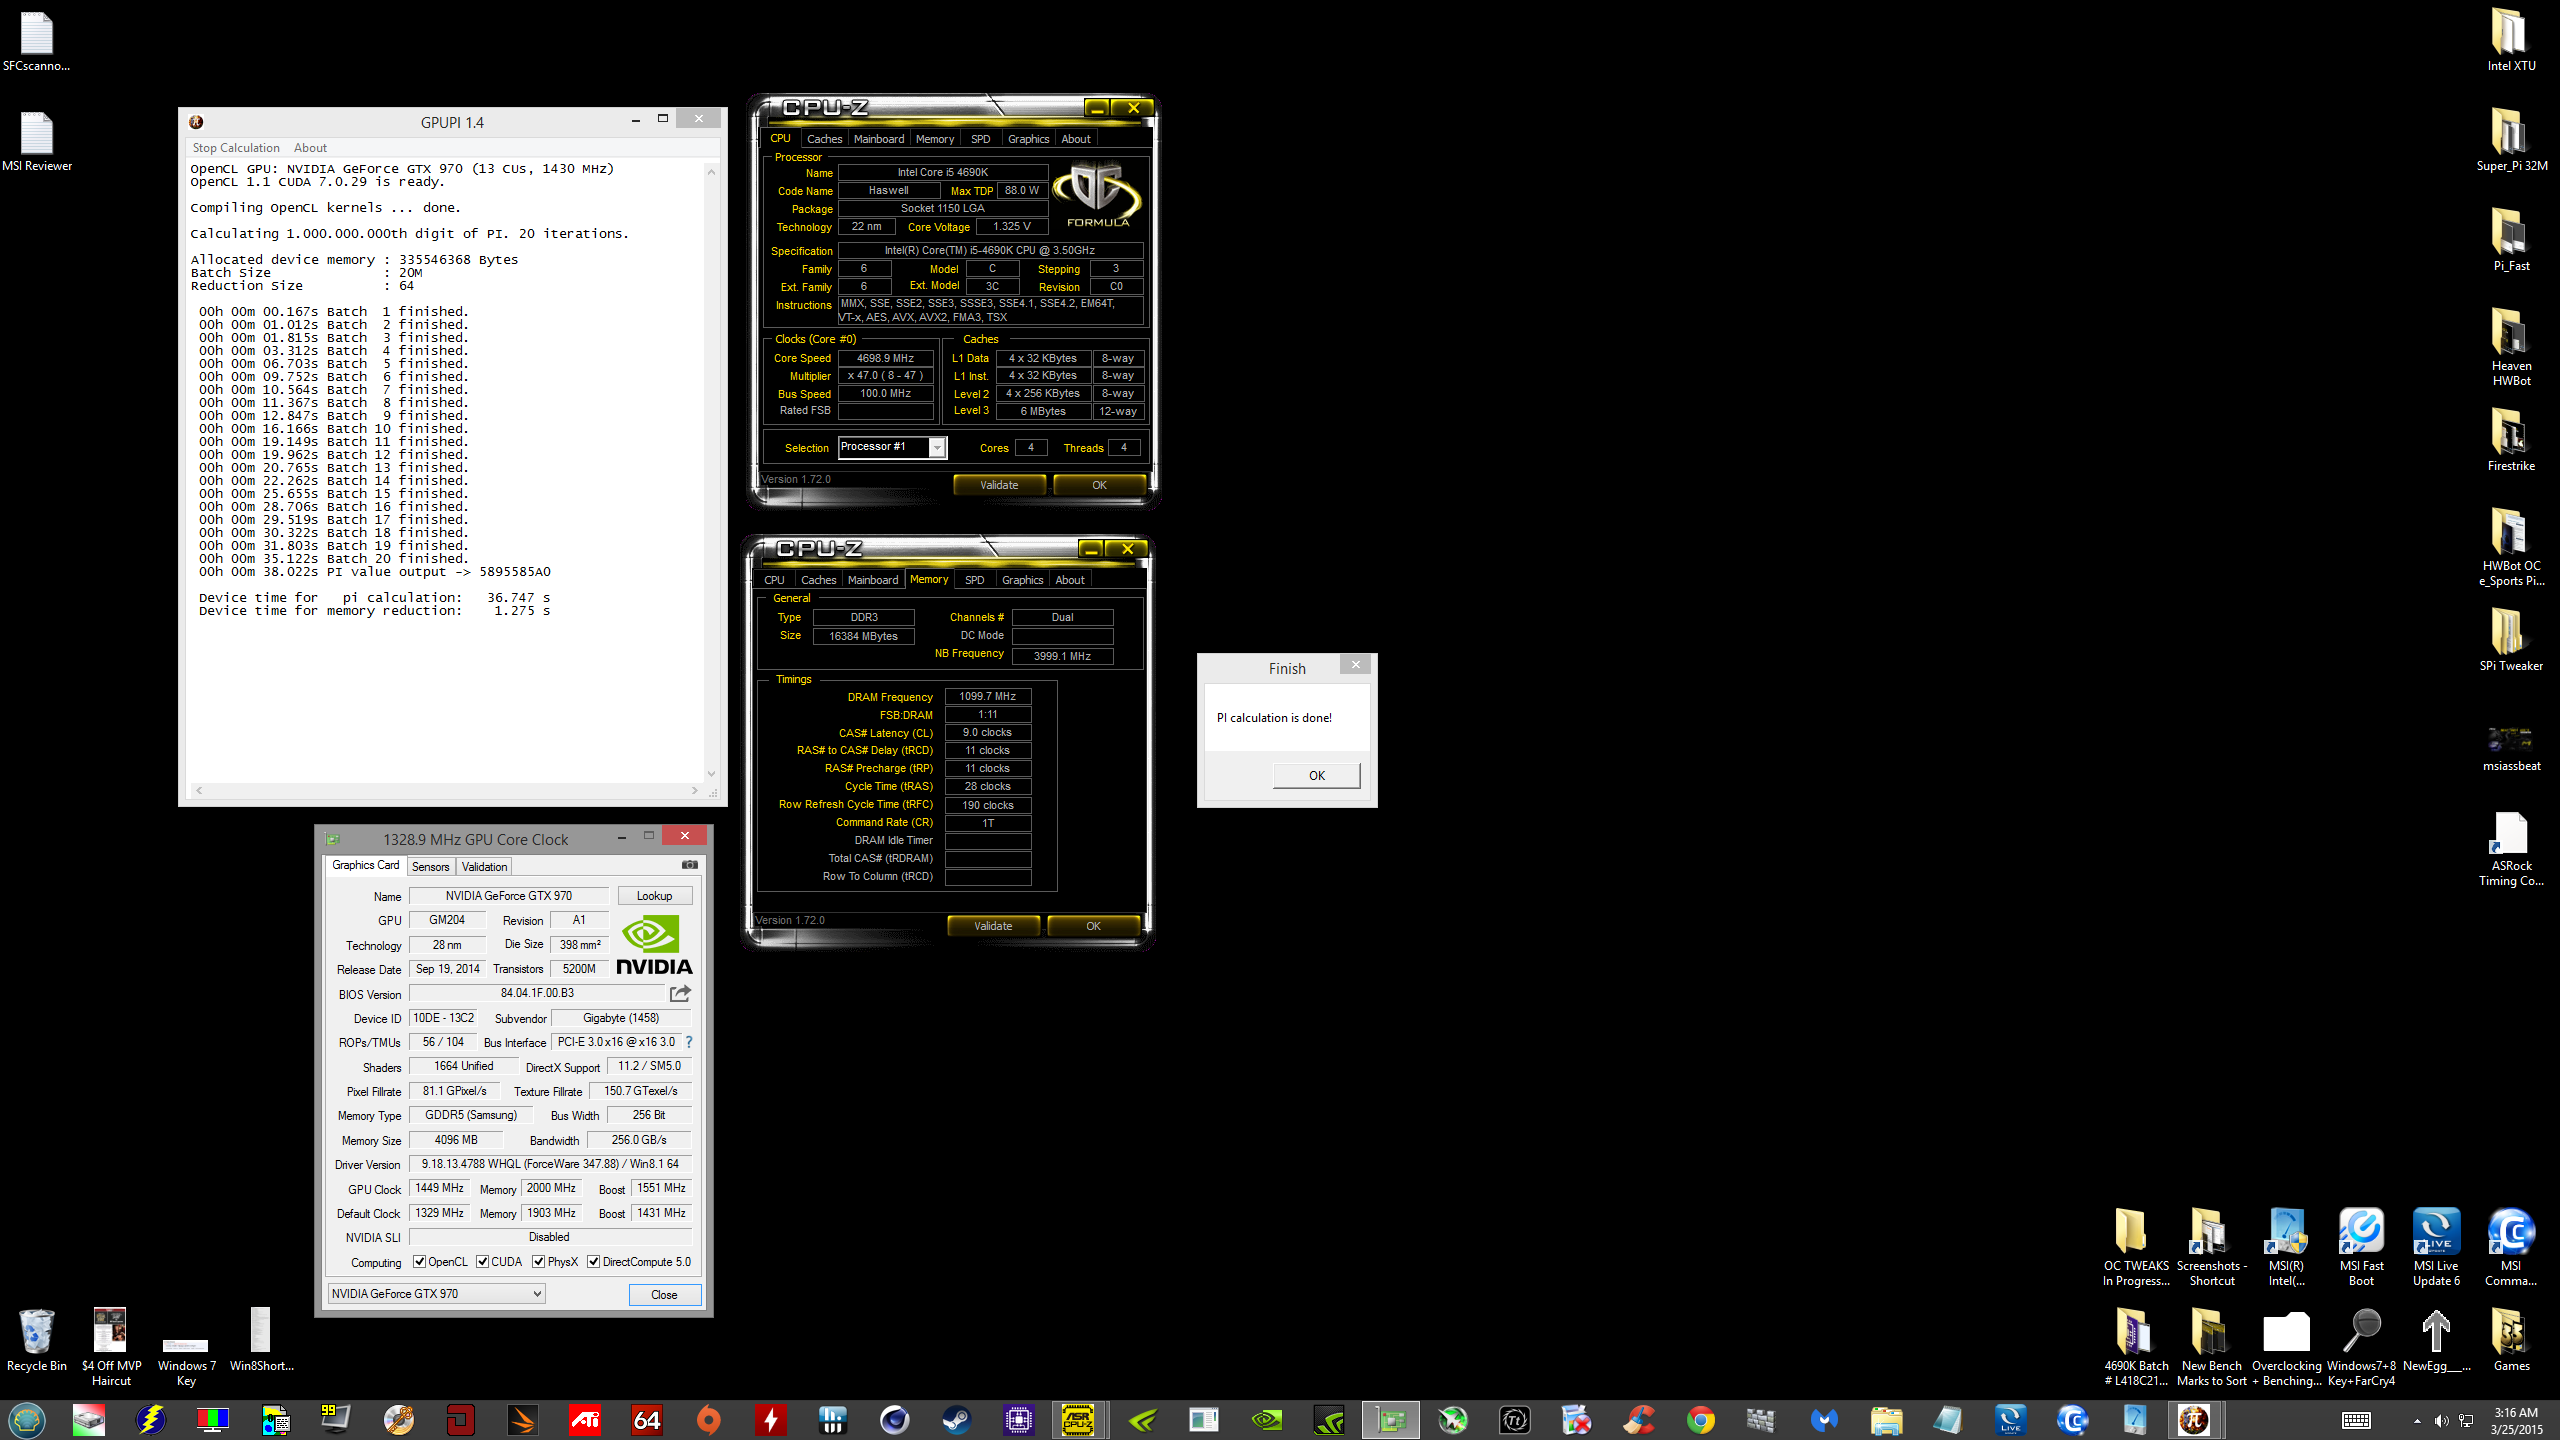This screenshot has height=1440, width=2560.
Task: Open the Pi_Fast desktop folder
Action: (2510, 240)
